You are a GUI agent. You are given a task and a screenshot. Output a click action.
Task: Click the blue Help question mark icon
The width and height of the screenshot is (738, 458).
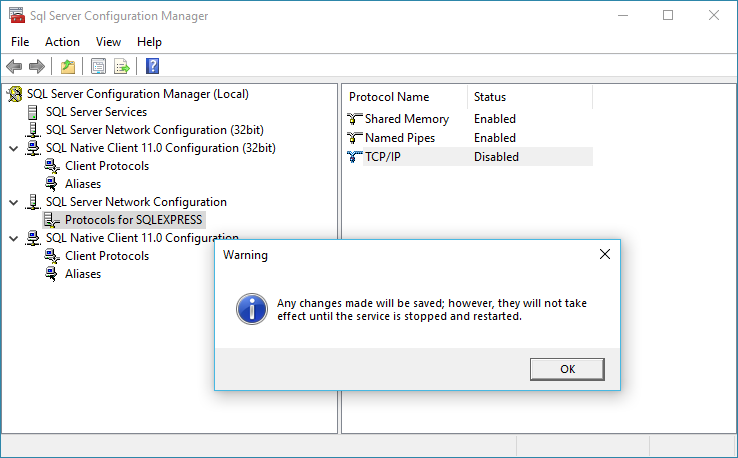[152, 66]
